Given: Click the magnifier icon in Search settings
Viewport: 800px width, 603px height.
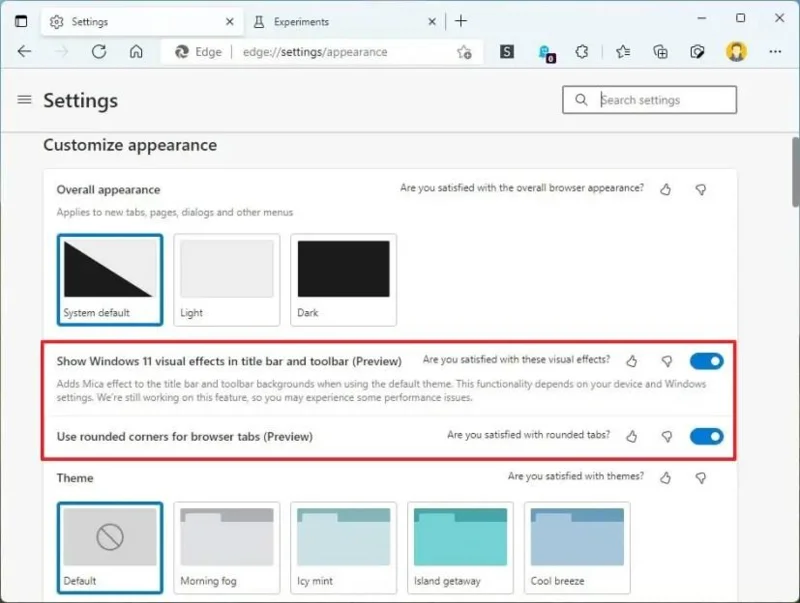Looking at the screenshot, I should click(581, 99).
